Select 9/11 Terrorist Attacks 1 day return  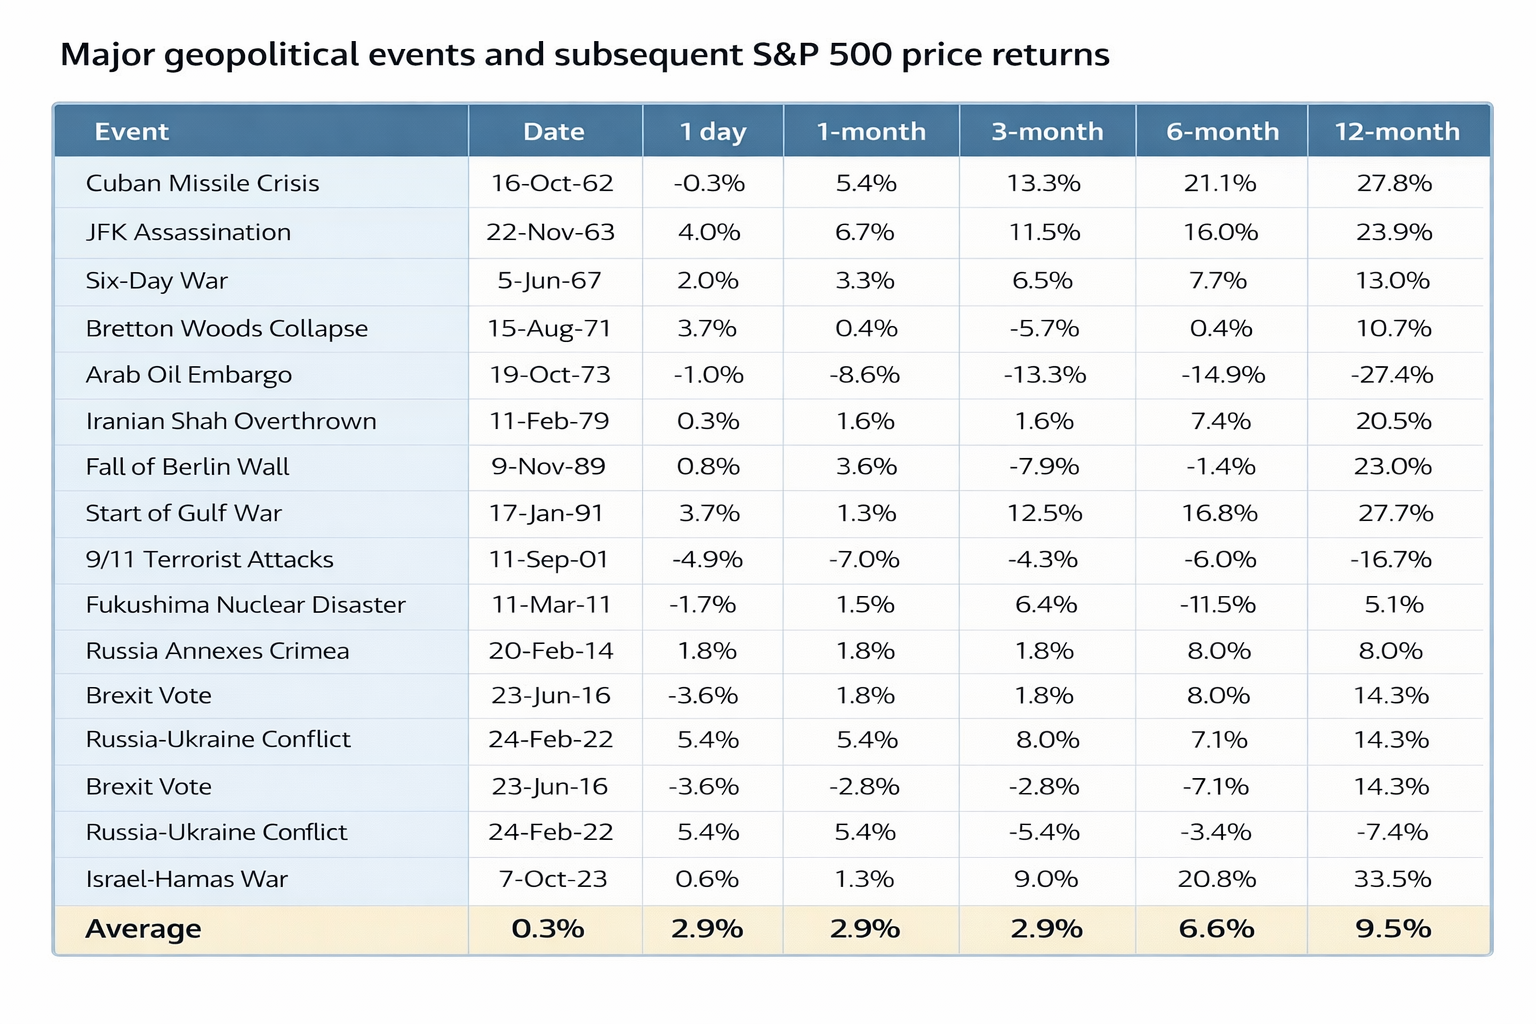(708, 559)
